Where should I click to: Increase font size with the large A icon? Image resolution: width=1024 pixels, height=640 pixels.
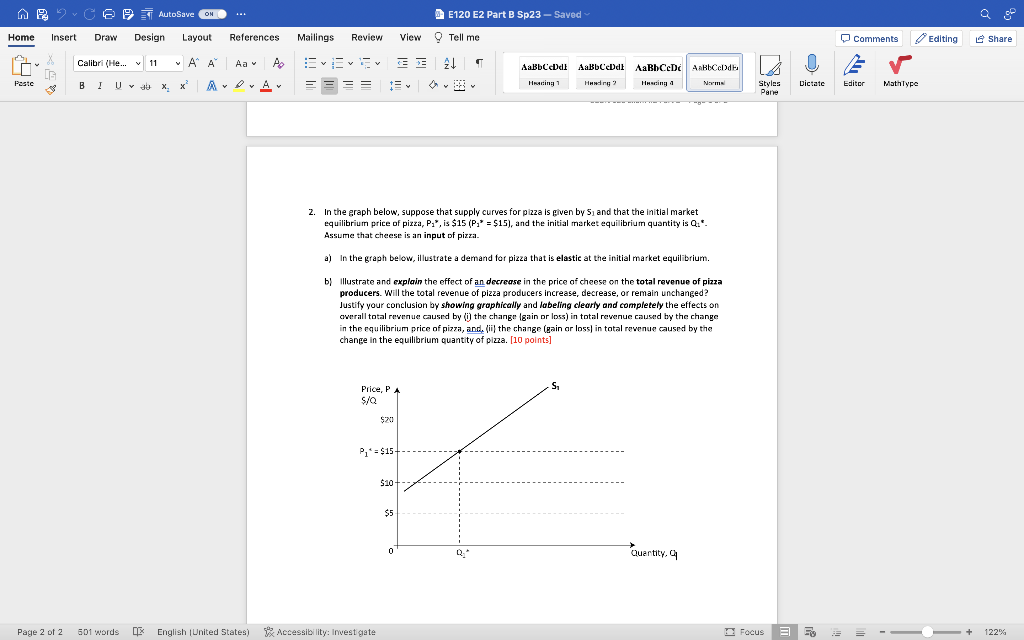pos(193,63)
